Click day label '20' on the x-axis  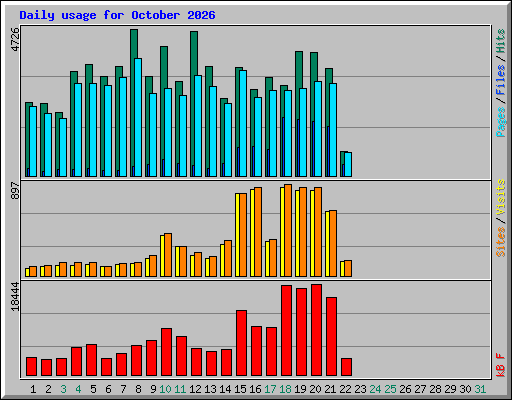pos(315,389)
